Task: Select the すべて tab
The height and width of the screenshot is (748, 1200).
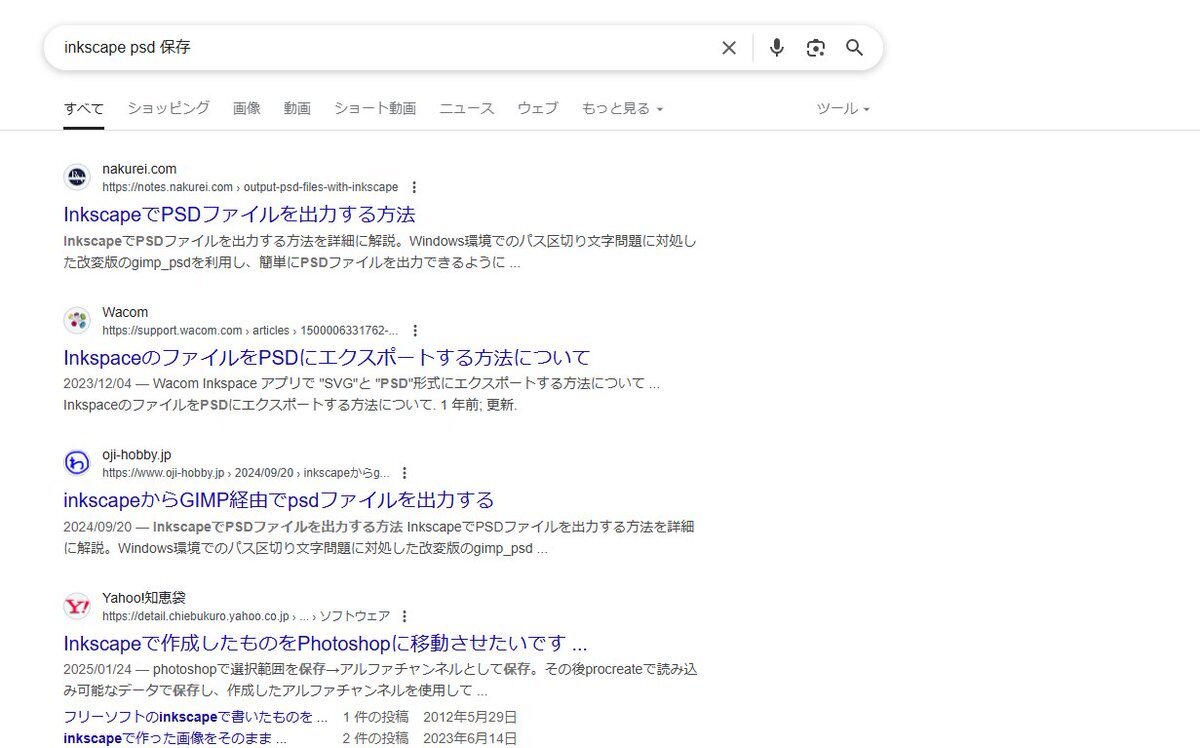Action: tap(83, 108)
